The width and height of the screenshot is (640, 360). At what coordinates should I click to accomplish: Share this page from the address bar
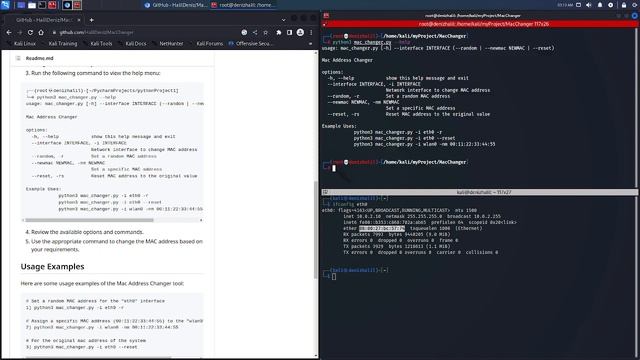point(255,32)
